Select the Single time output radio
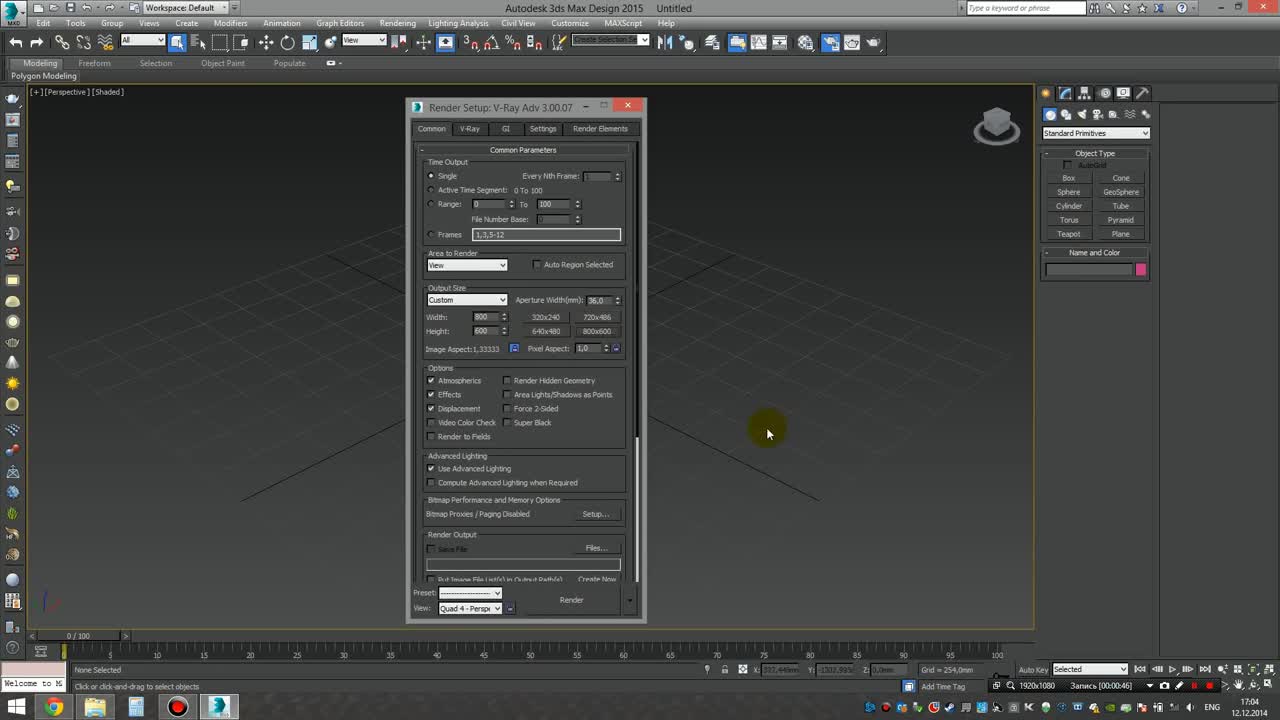Screen dimensions: 1280x720 tap(431, 176)
